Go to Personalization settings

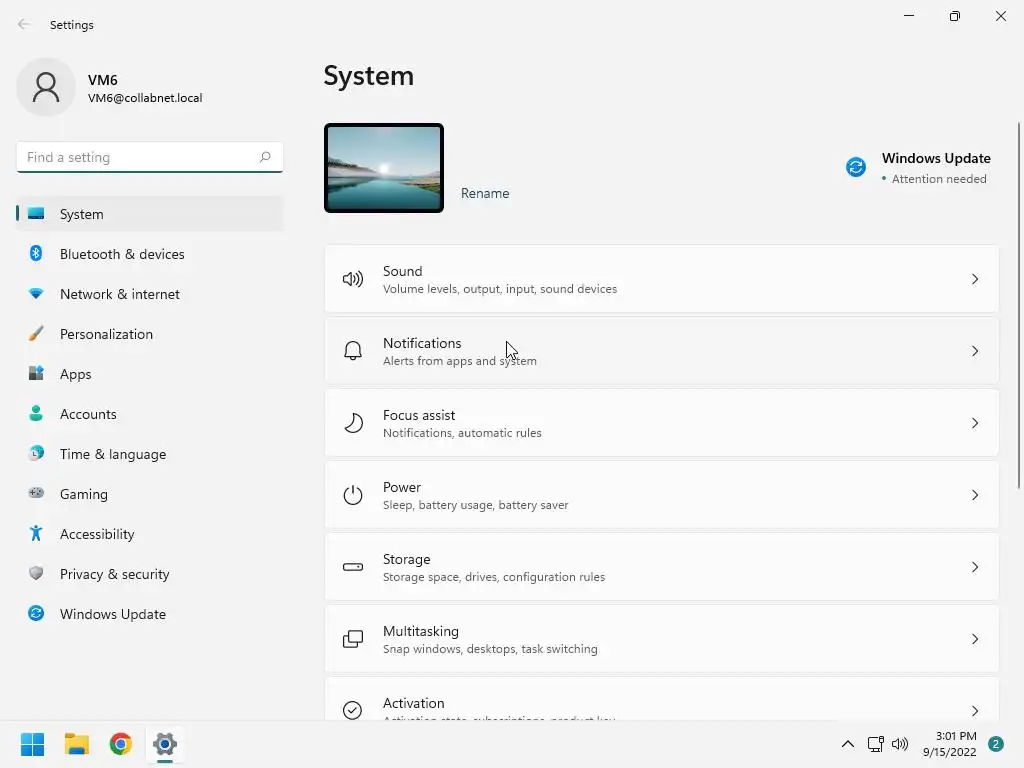[150, 334]
